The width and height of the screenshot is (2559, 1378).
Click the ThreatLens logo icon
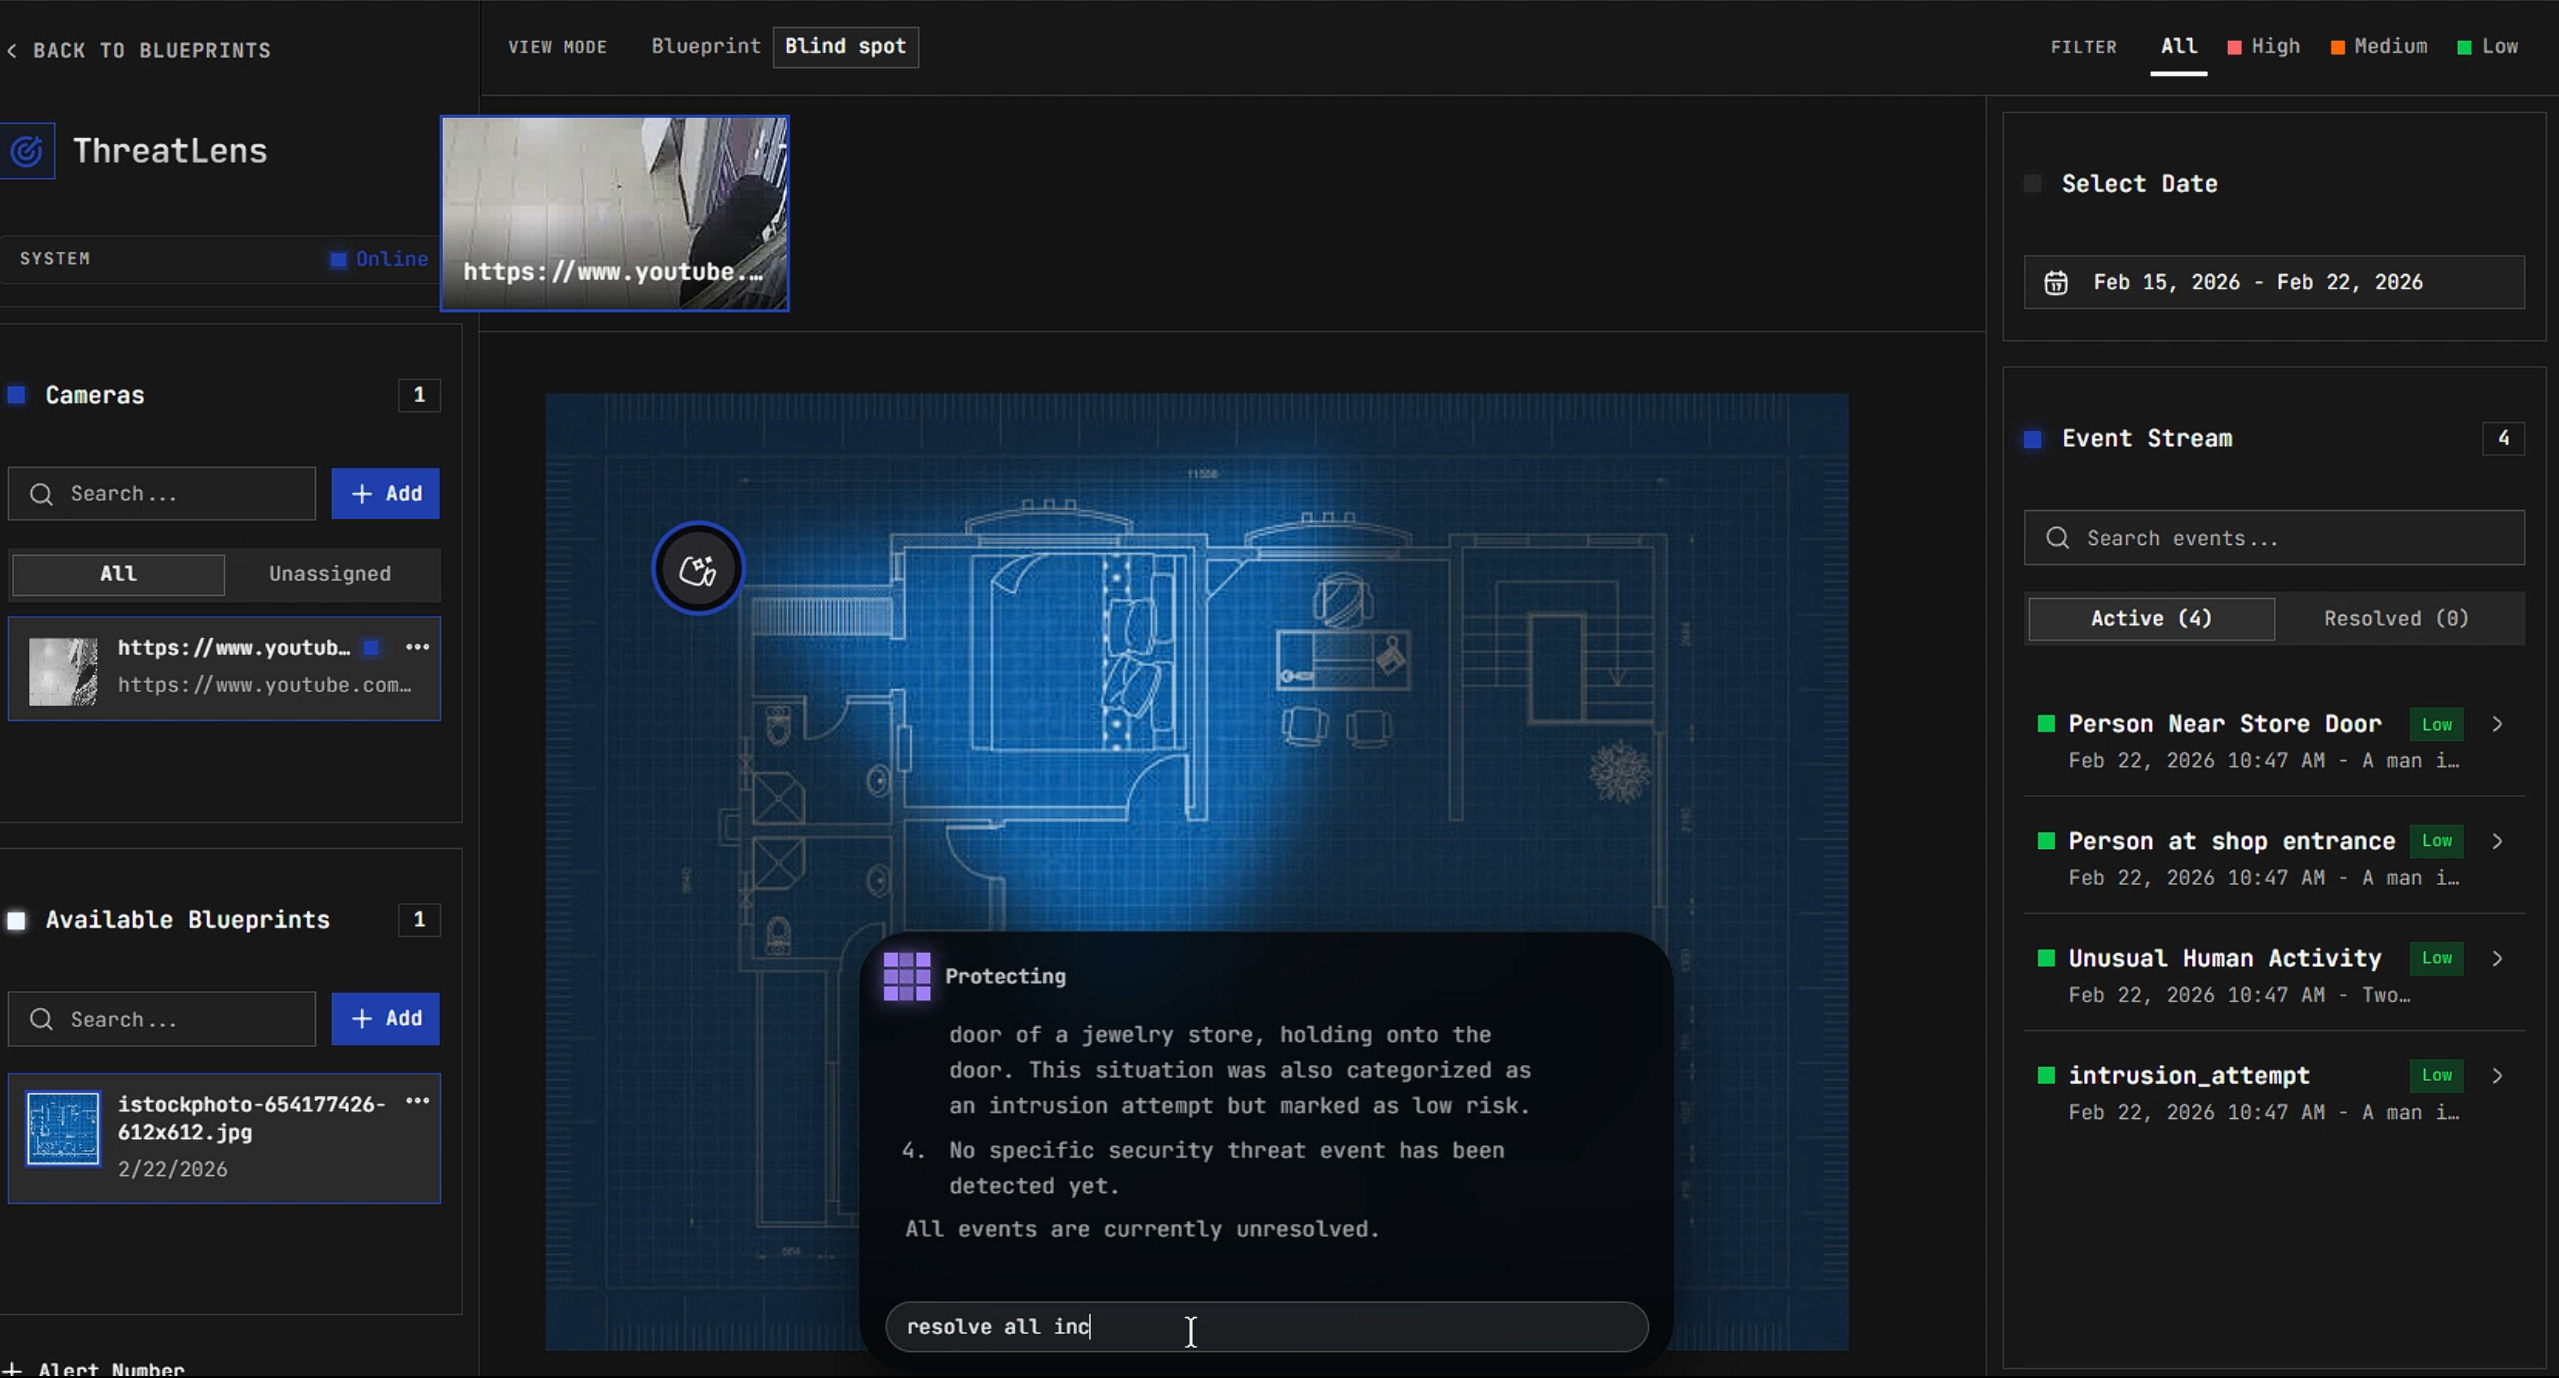(x=27, y=151)
